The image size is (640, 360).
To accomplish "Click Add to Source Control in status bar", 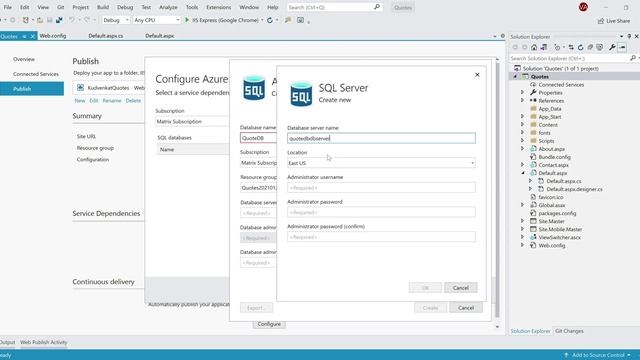I will pos(598,355).
